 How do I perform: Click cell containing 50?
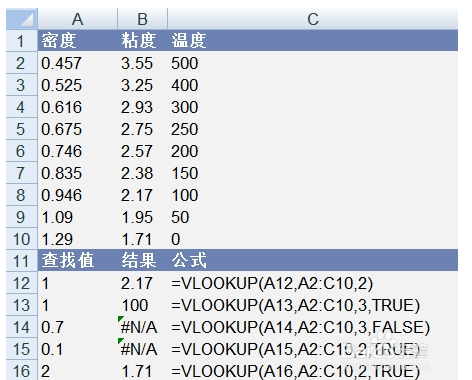[313, 217]
